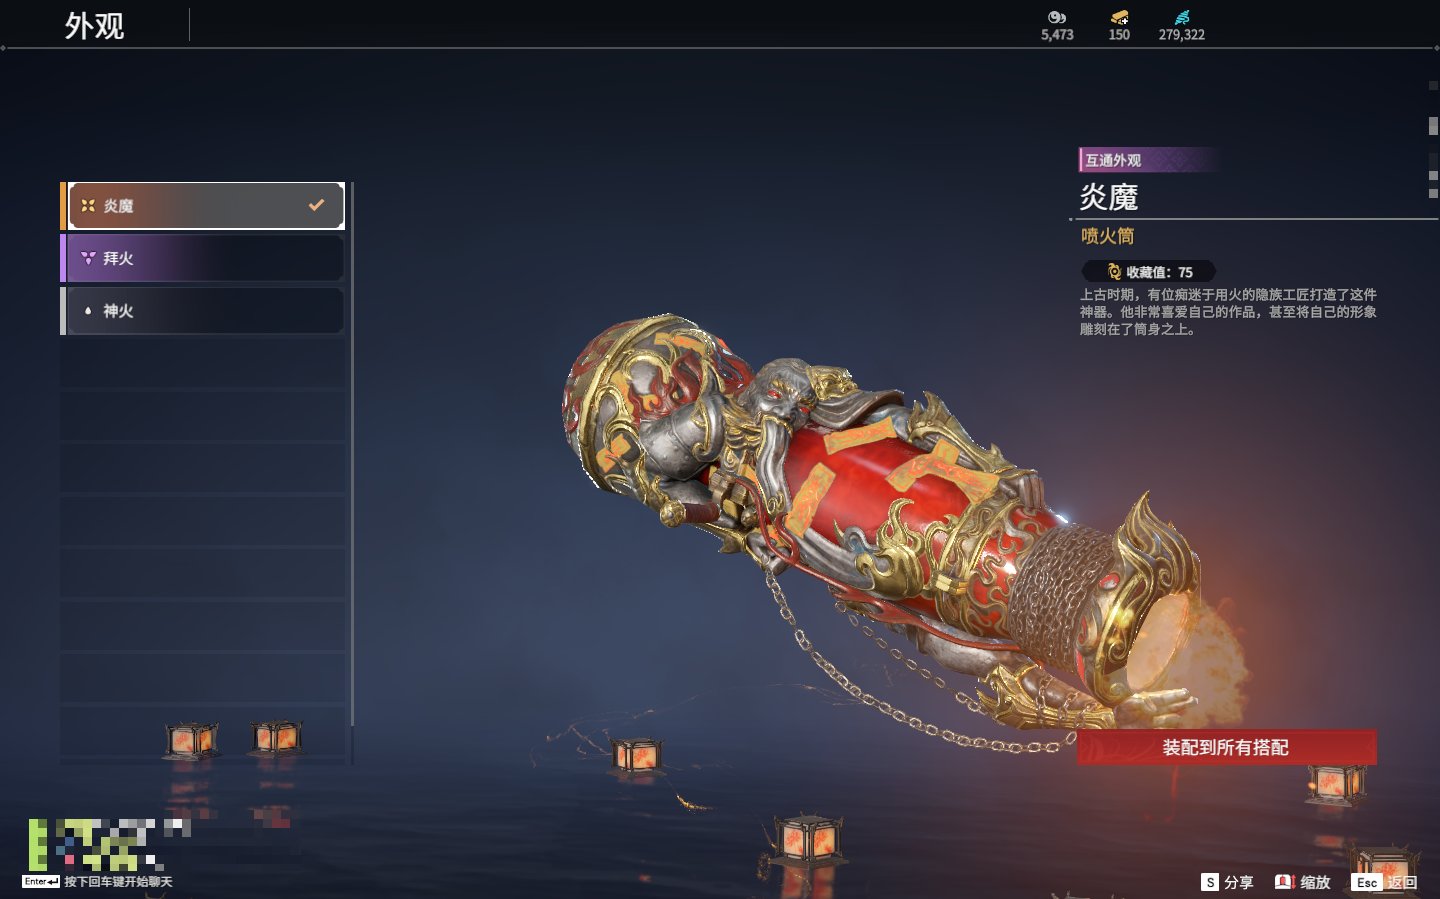Click the orange rarity icon beside 炎魔
This screenshot has height=899, width=1440.
(88, 205)
